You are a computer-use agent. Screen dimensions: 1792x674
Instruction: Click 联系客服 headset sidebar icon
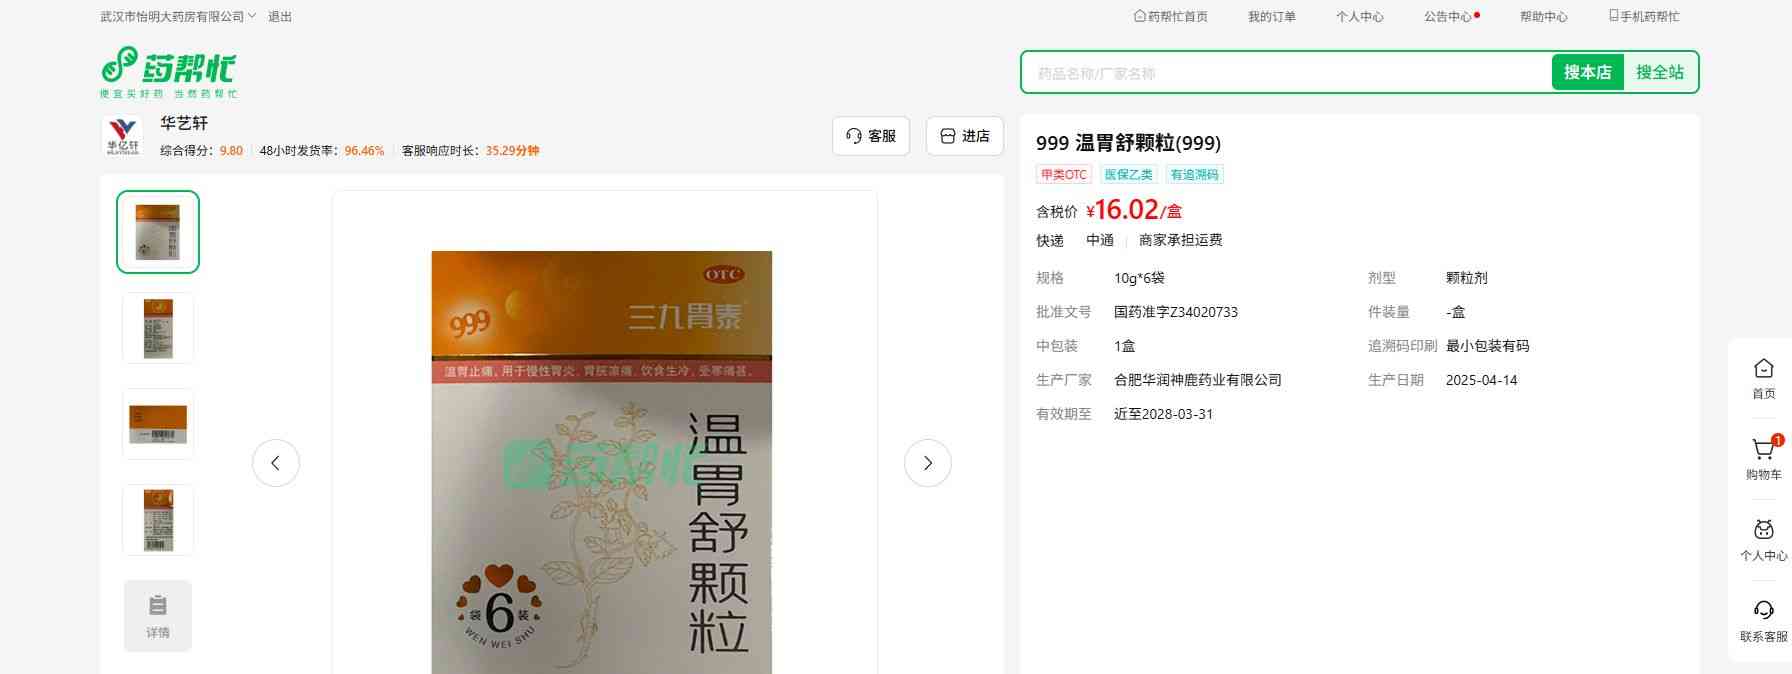pos(1763,611)
